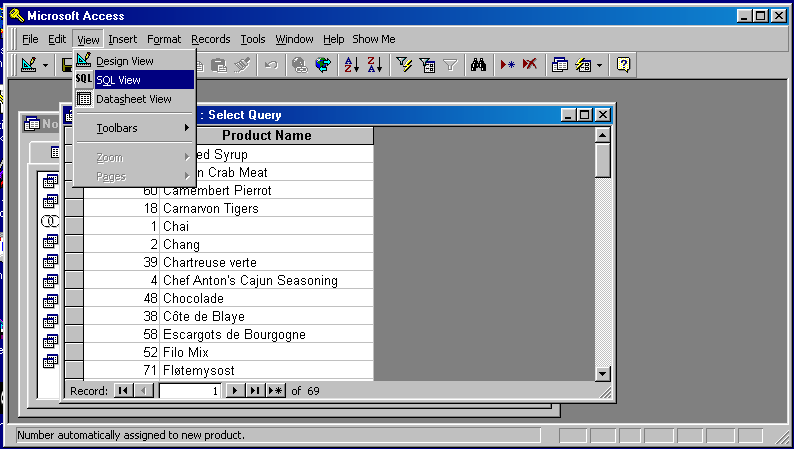
Task: Sort ascending A to Z
Action: pos(351,65)
